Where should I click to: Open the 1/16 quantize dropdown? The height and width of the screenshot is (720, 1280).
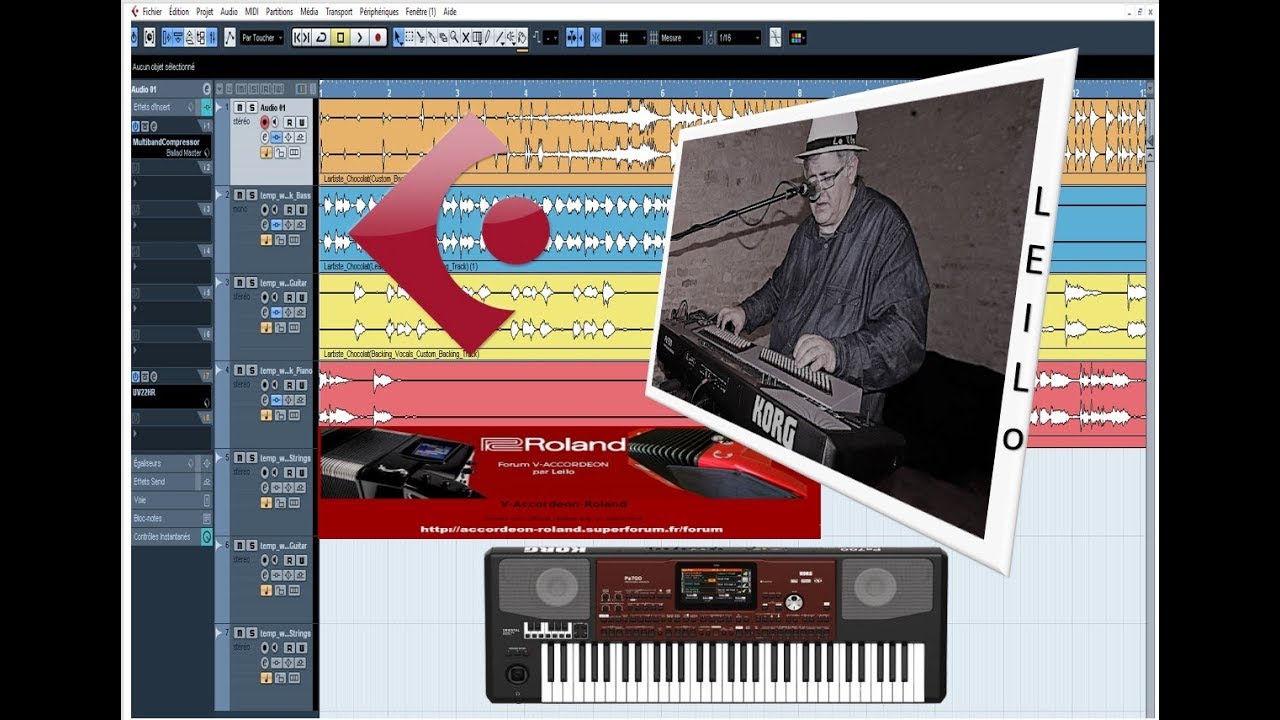click(x=739, y=37)
